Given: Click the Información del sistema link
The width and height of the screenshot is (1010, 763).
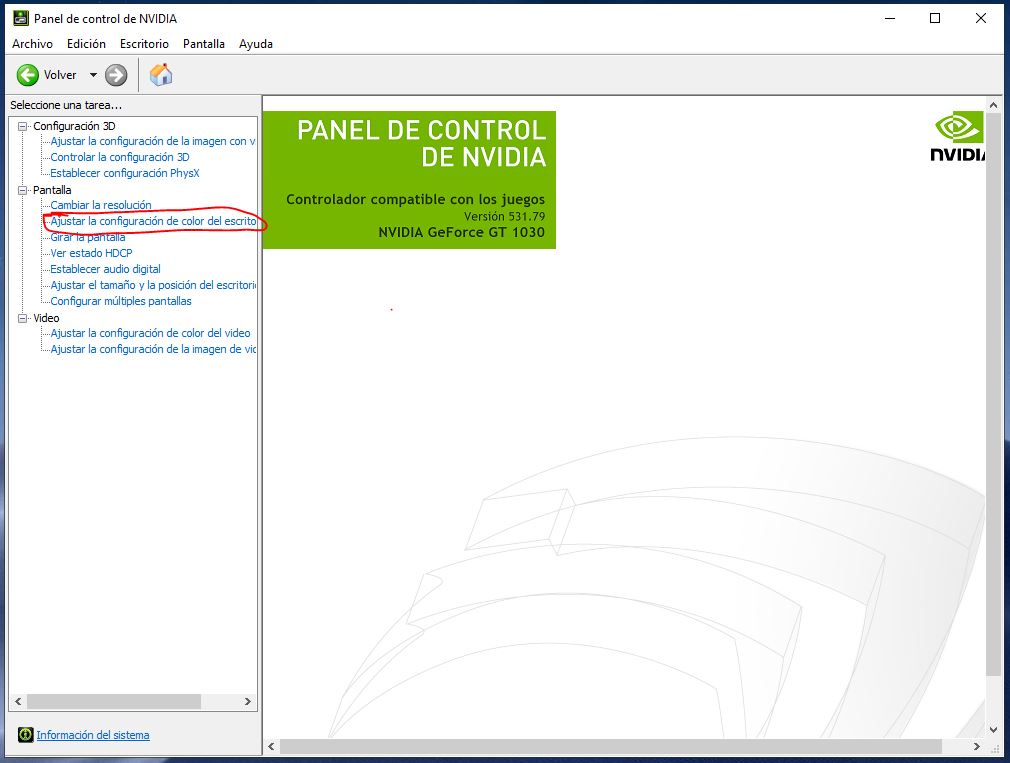Looking at the screenshot, I should pos(93,735).
